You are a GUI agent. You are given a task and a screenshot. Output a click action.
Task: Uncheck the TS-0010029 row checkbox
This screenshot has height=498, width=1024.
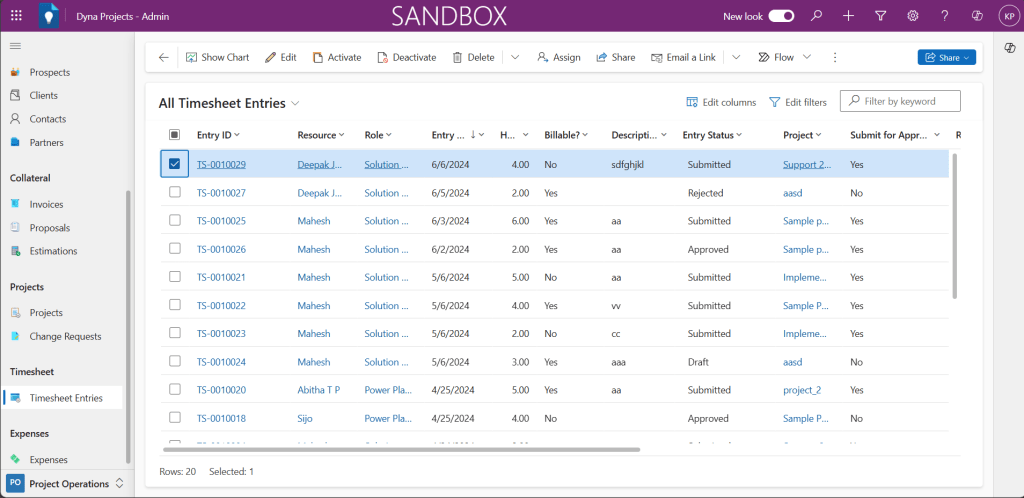pyautogui.click(x=175, y=164)
